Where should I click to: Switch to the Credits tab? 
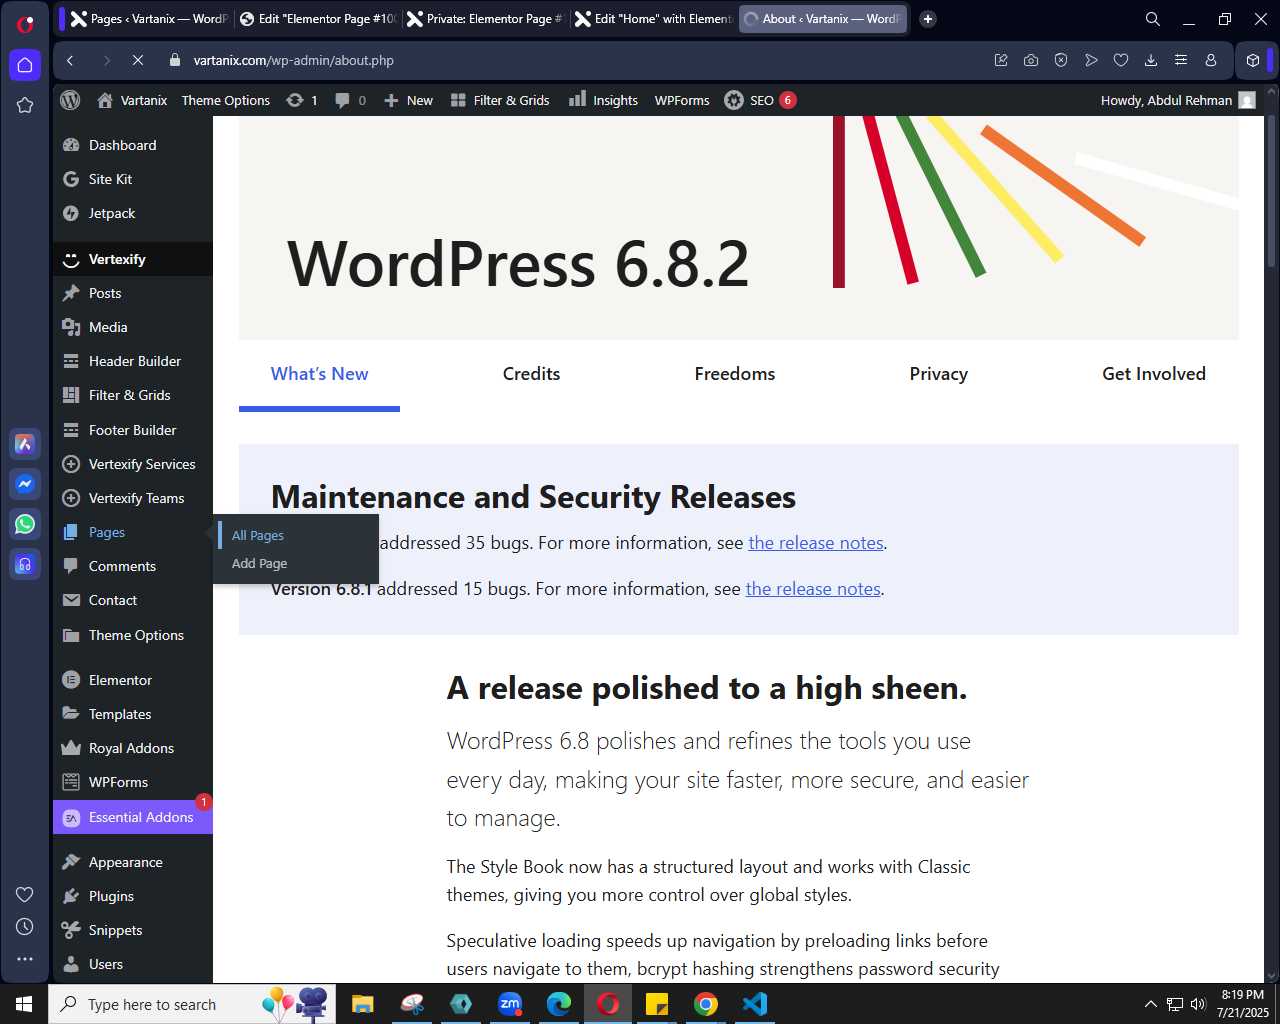[x=531, y=374]
